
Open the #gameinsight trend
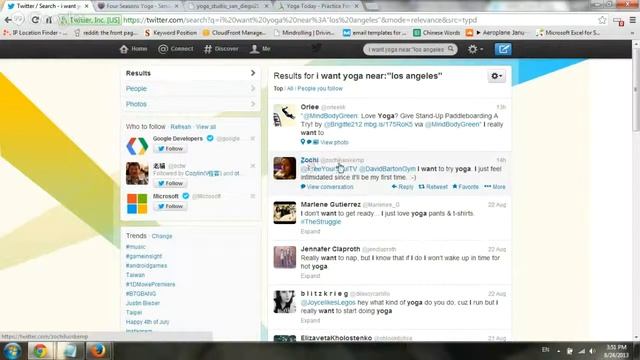144,256
